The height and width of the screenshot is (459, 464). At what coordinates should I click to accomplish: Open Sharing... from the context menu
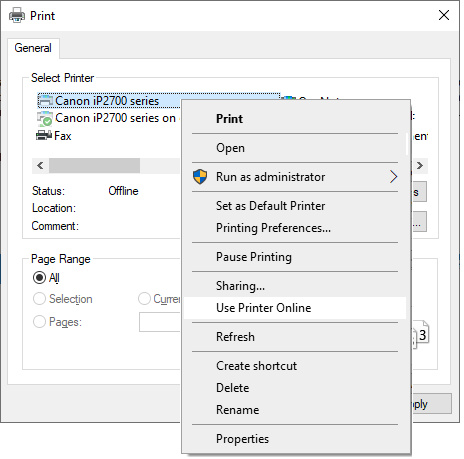pyautogui.click(x=295, y=286)
